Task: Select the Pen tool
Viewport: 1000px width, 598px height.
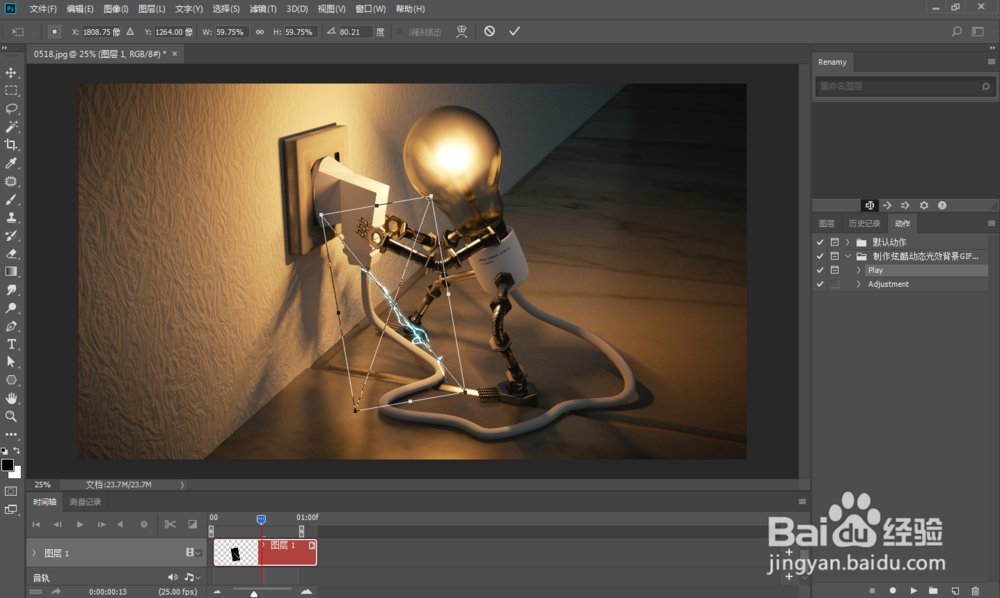Action: click(11, 326)
